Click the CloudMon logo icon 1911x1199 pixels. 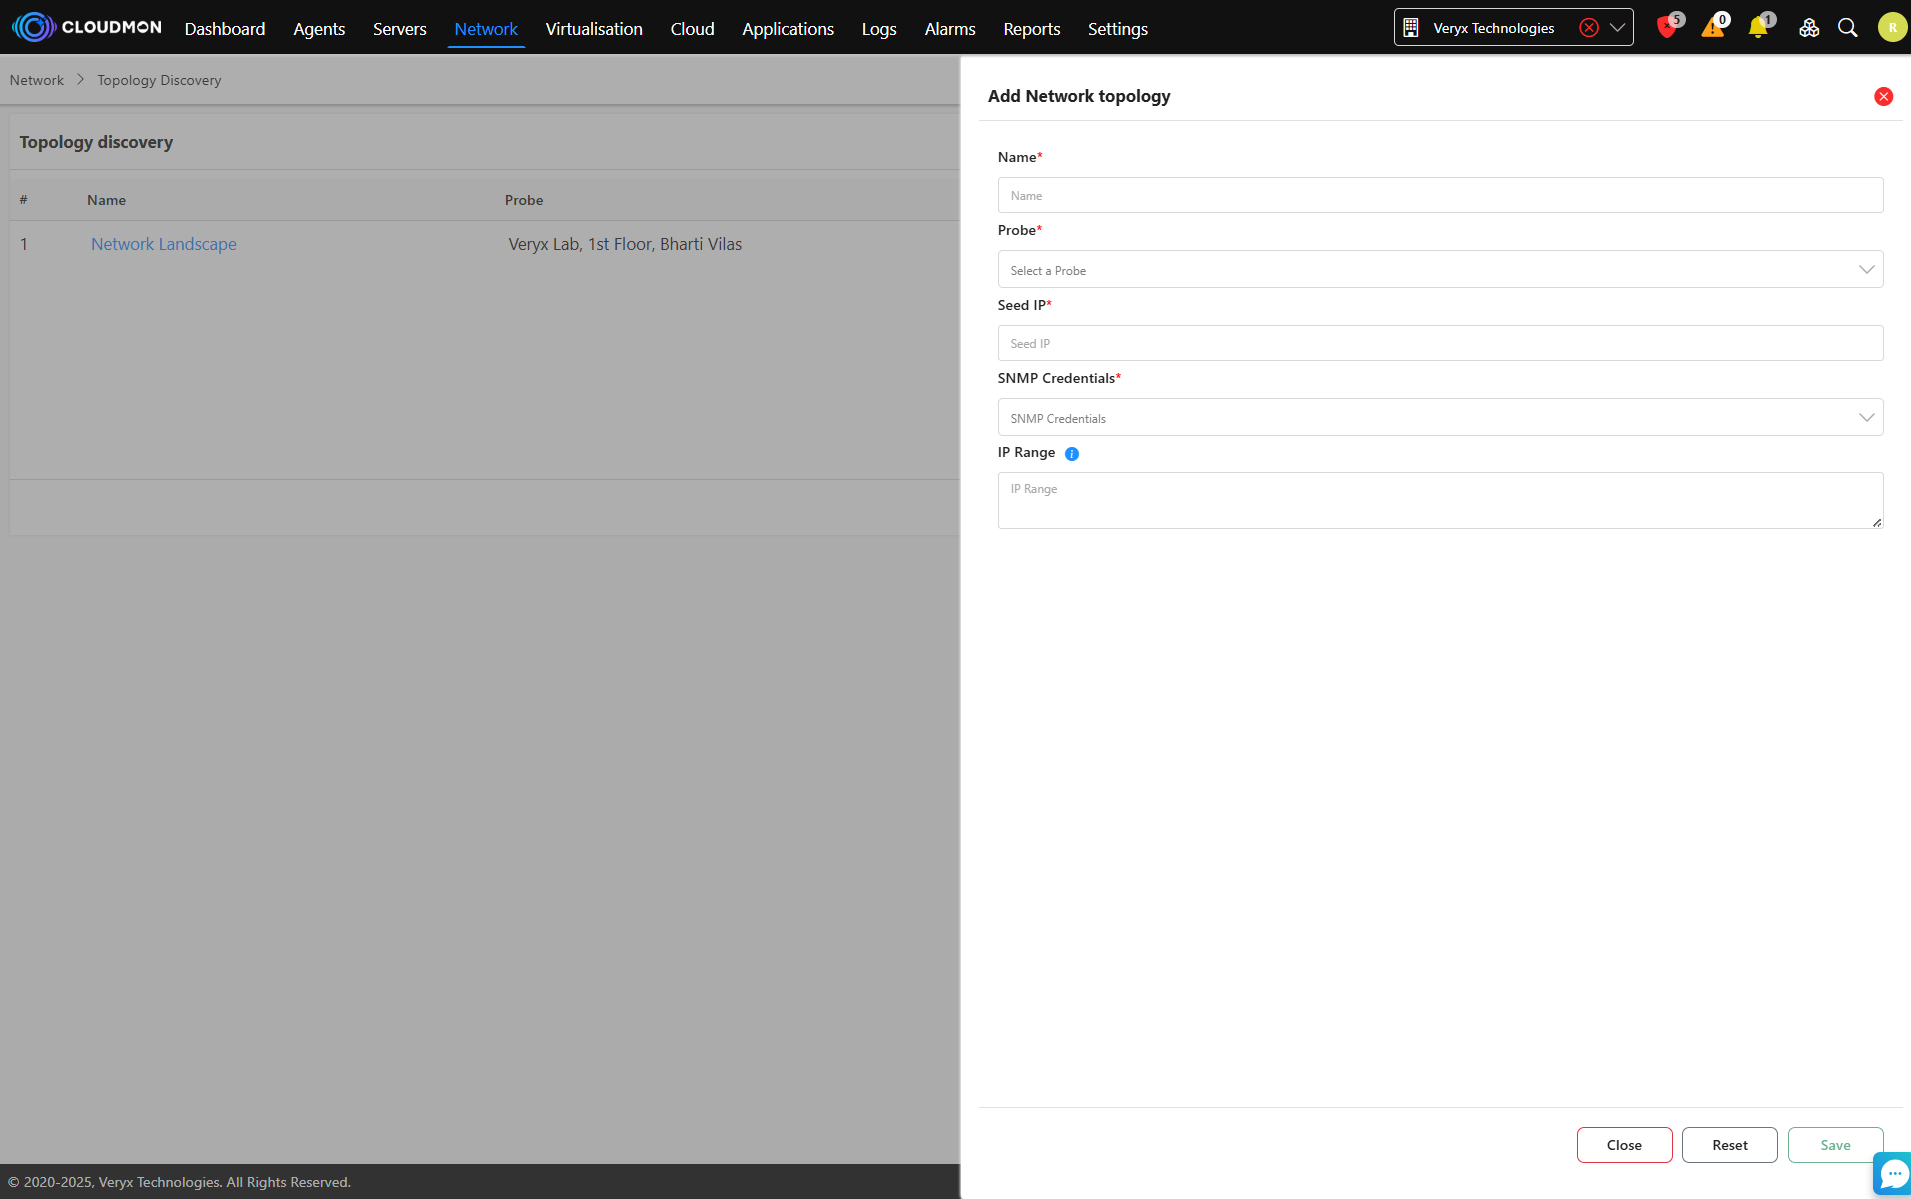pyautogui.click(x=34, y=27)
